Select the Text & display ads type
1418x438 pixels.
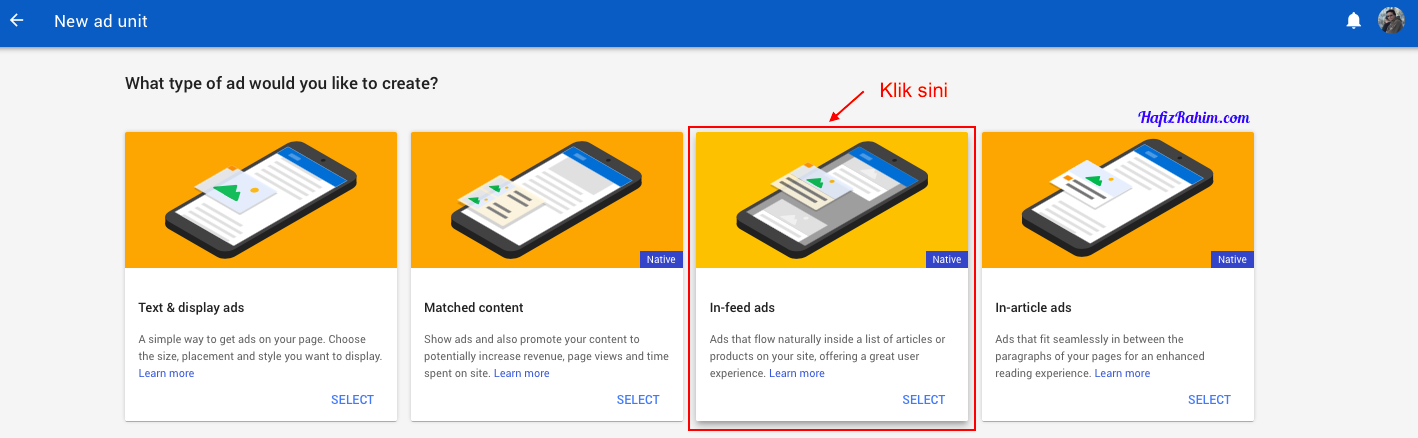[352, 400]
